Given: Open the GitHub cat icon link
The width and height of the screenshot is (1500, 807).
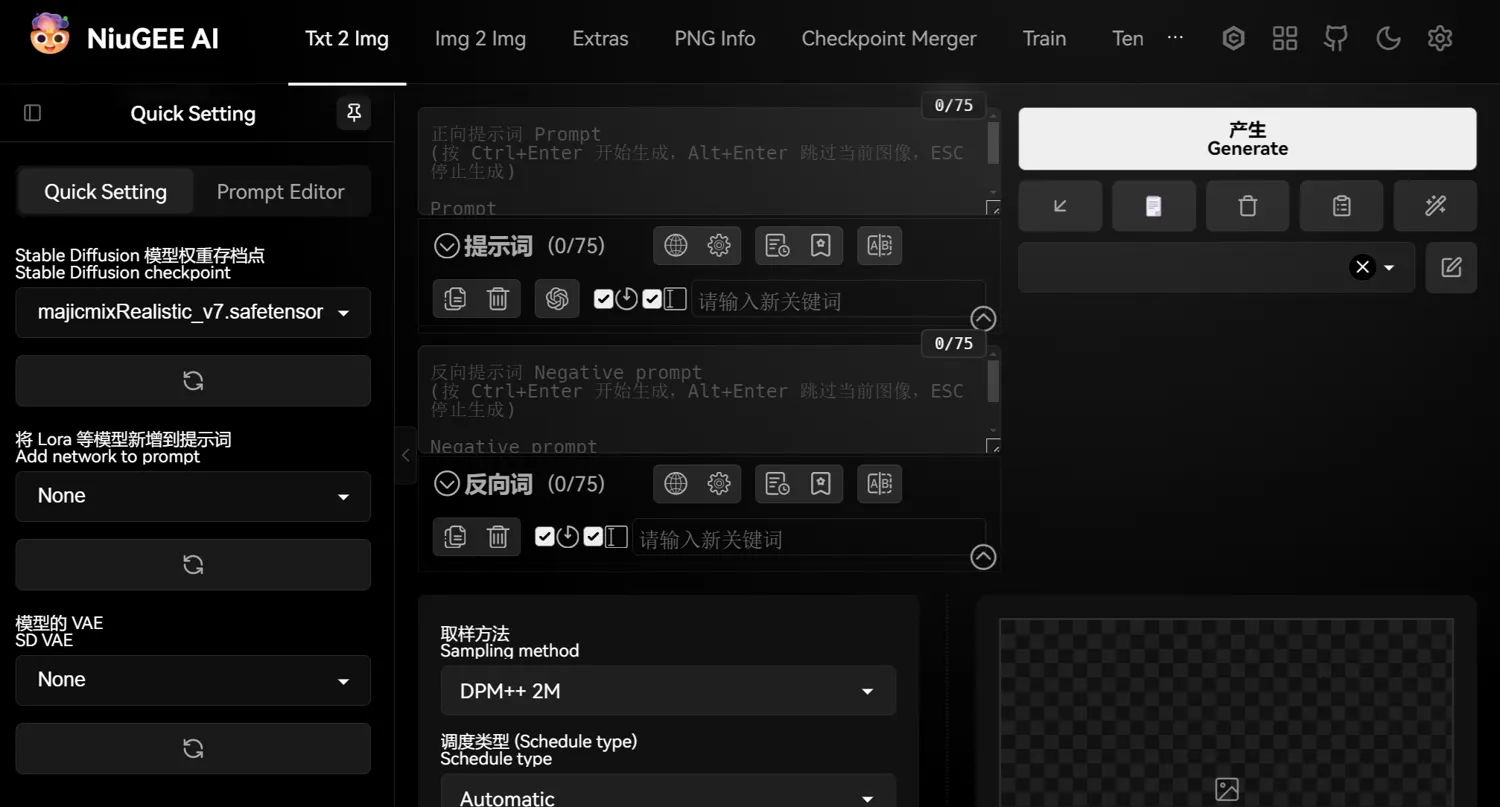Looking at the screenshot, I should click(1336, 38).
